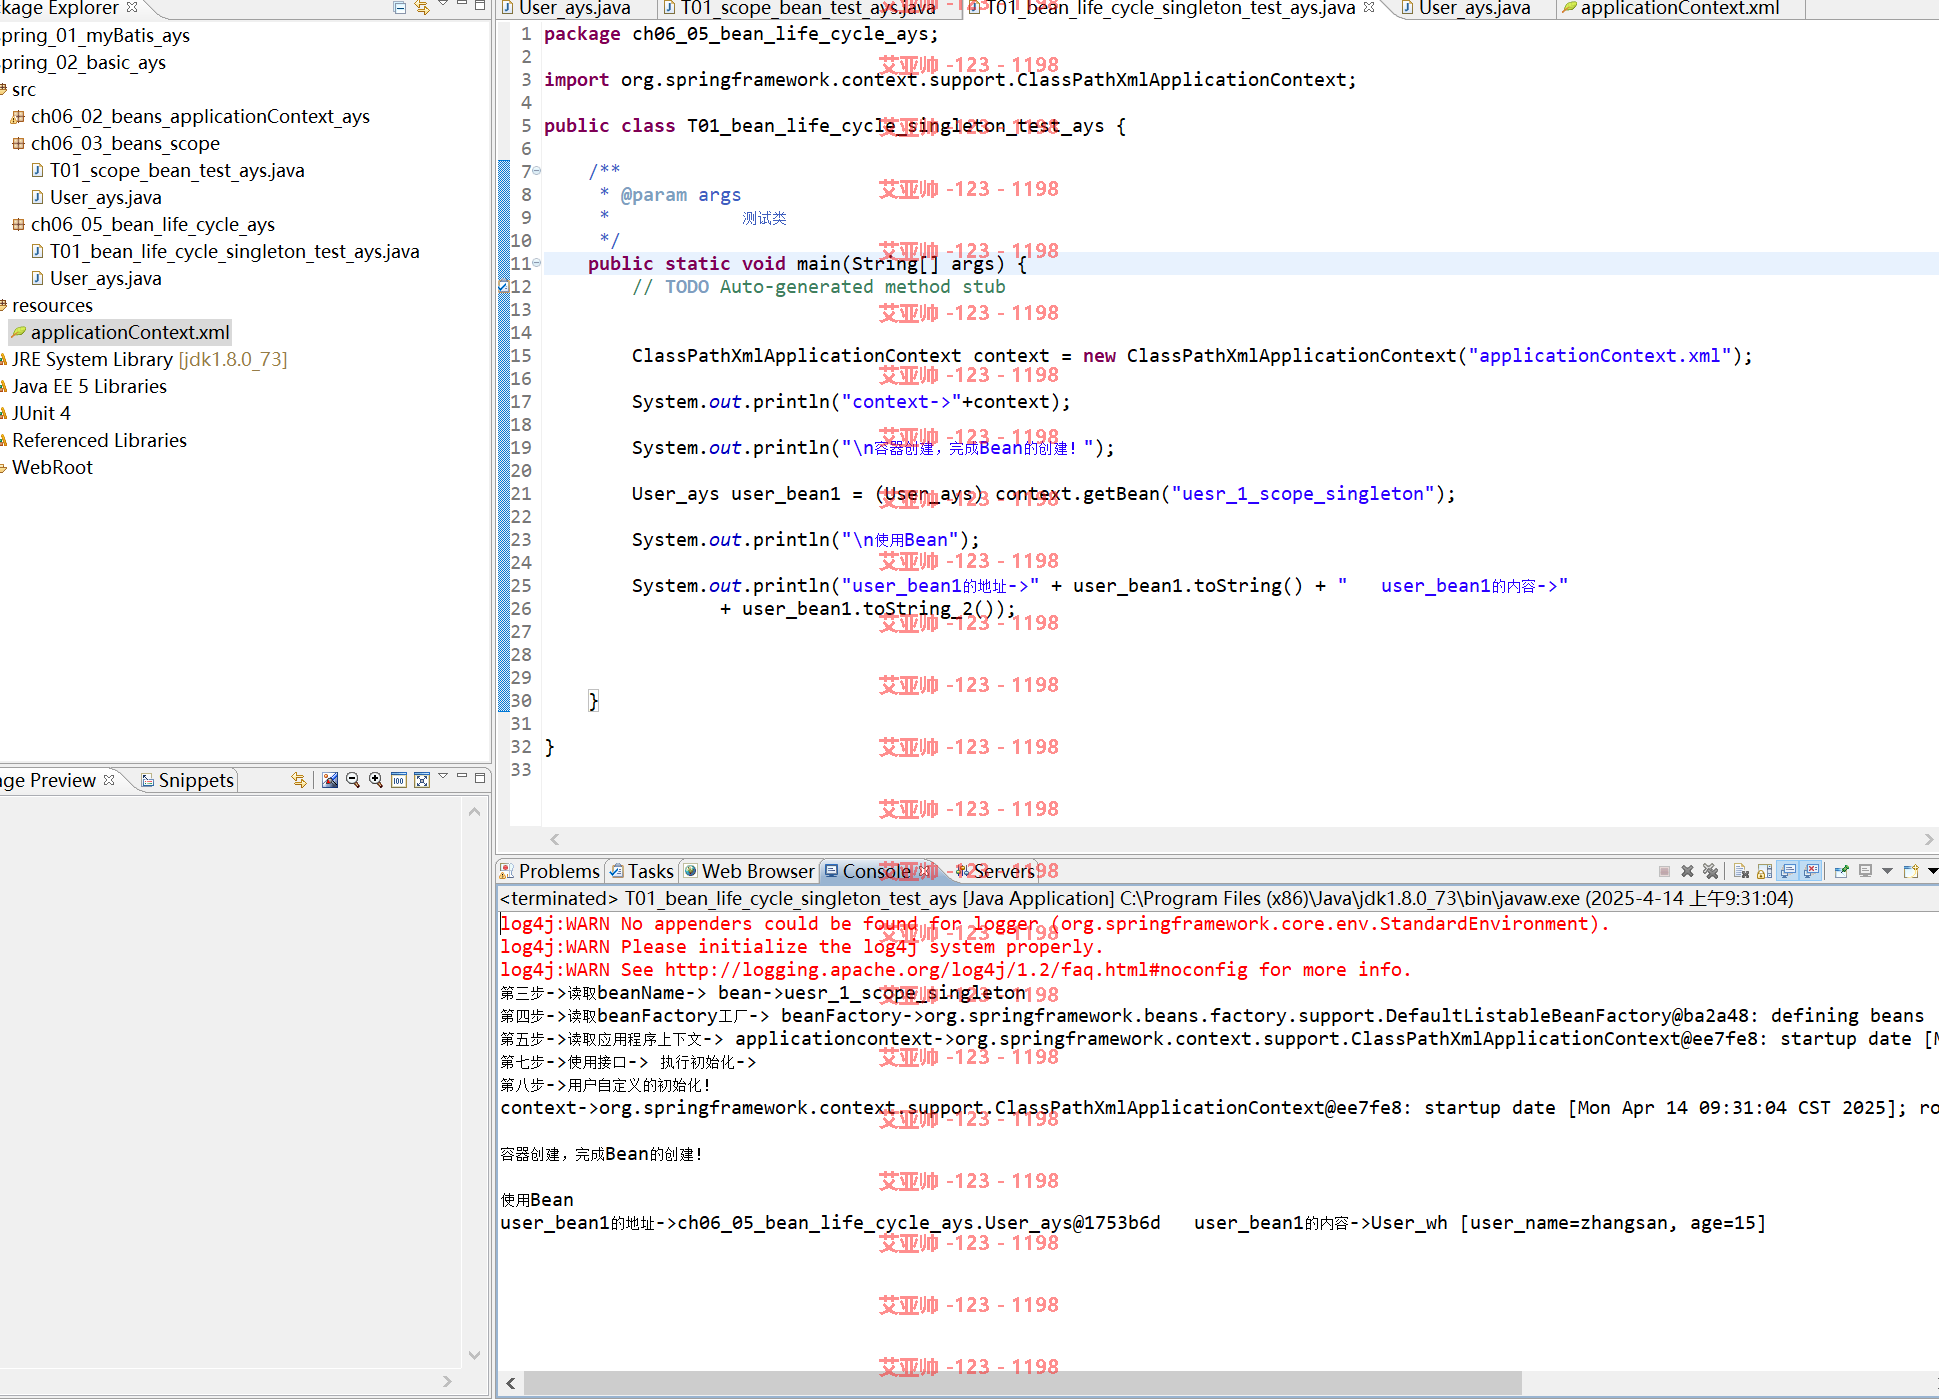The image size is (1939, 1399).
Task: Click Terminate button in Console toolbar
Action: tap(1664, 871)
